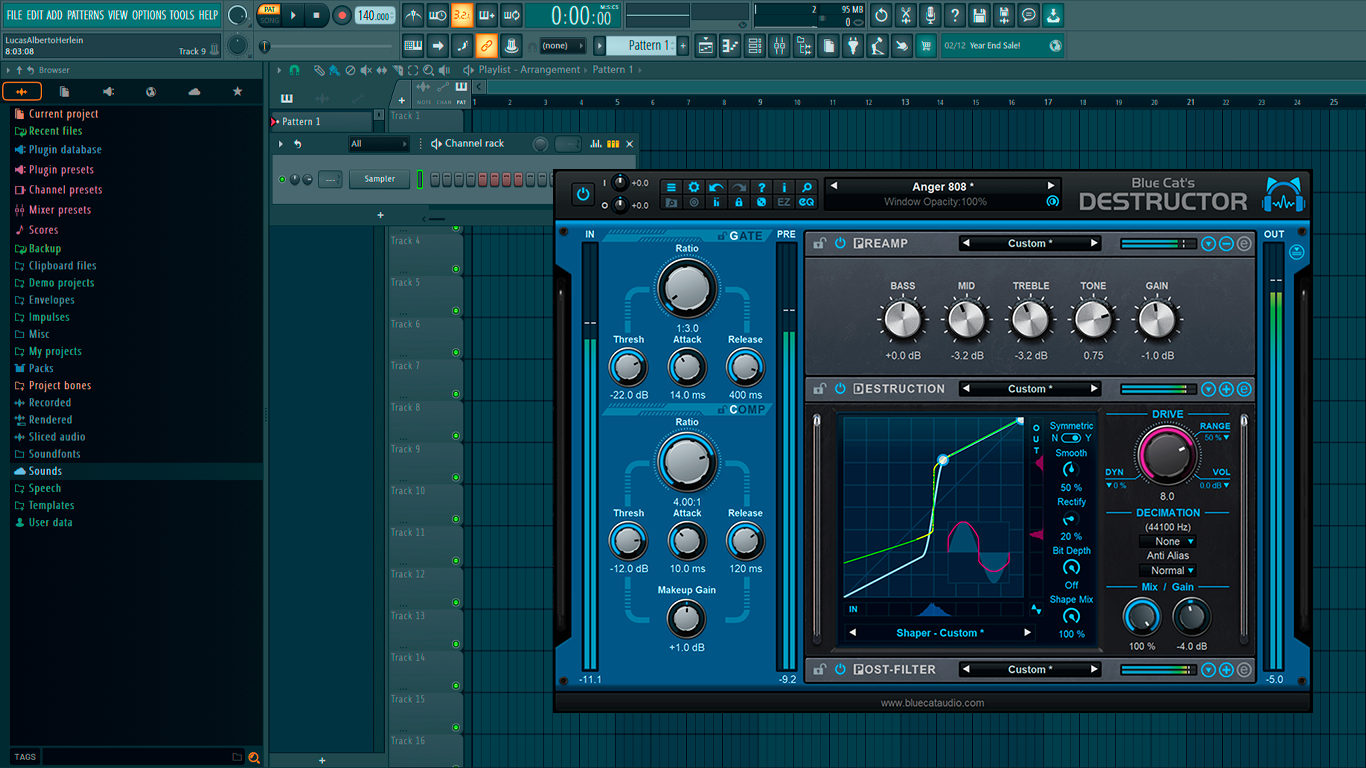This screenshot has height=768, width=1366.
Task: Toggle the Destruction section power icon
Action: [840, 389]
